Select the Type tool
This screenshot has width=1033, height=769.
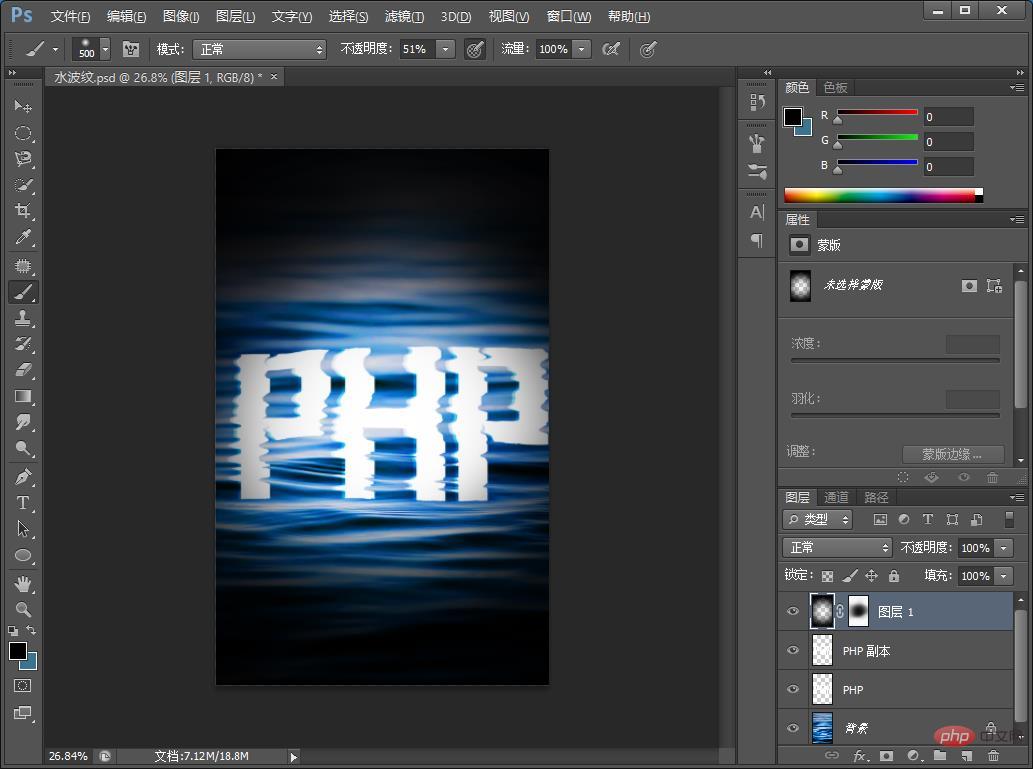(23, 503)
